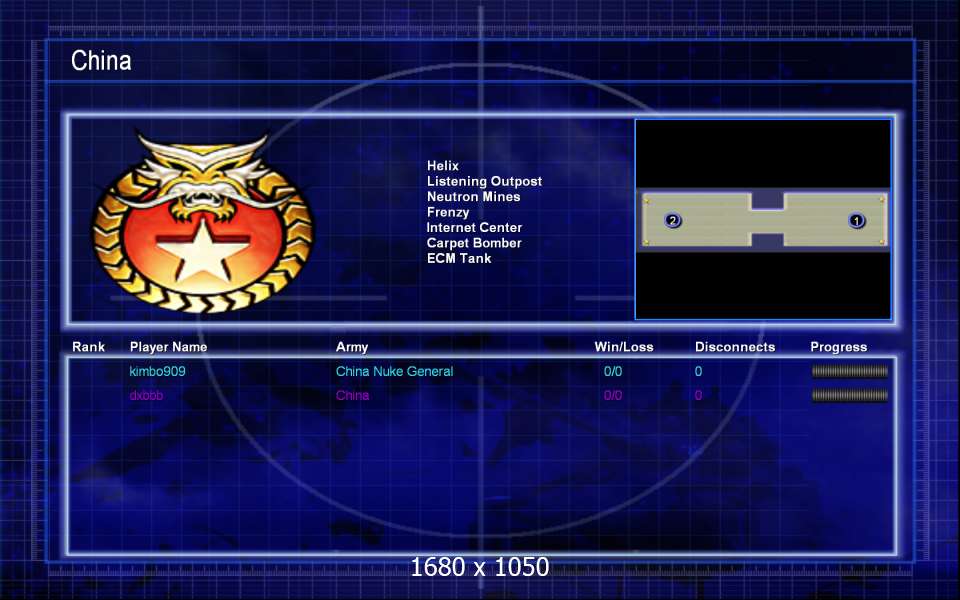Click dxbbb's China army entry
960x600 pixels.
(353, 396)
